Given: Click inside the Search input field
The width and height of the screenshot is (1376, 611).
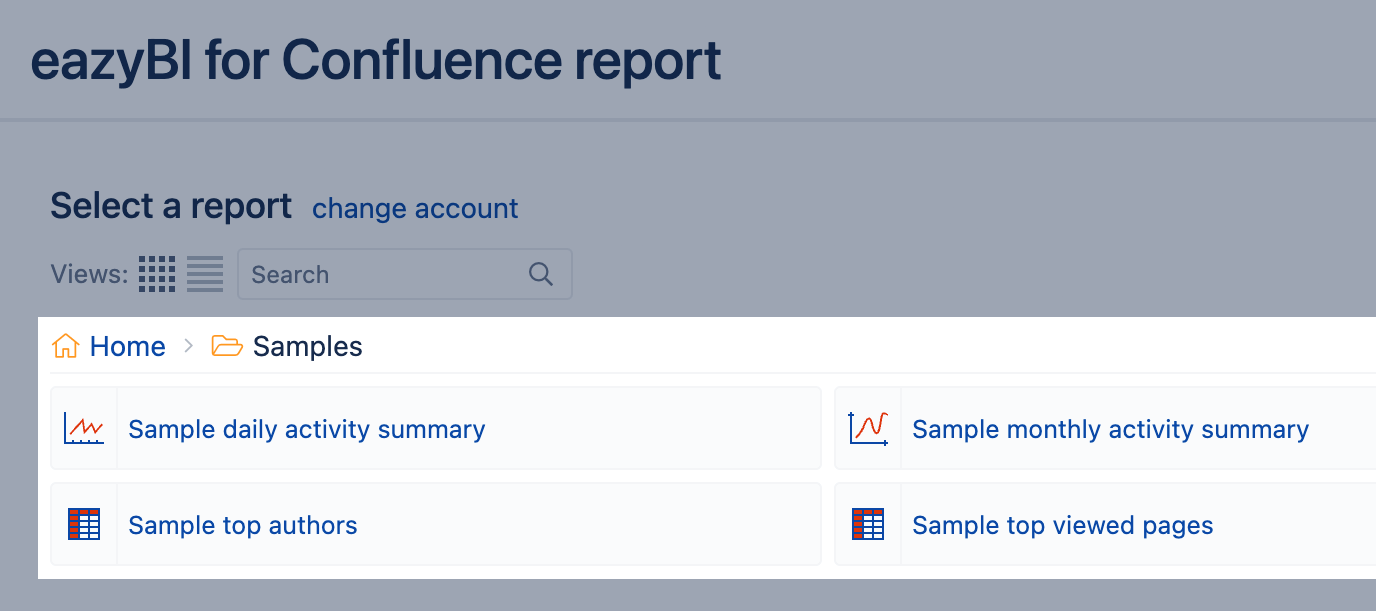Looking at the screenshot, I should [x=380, y=273].
